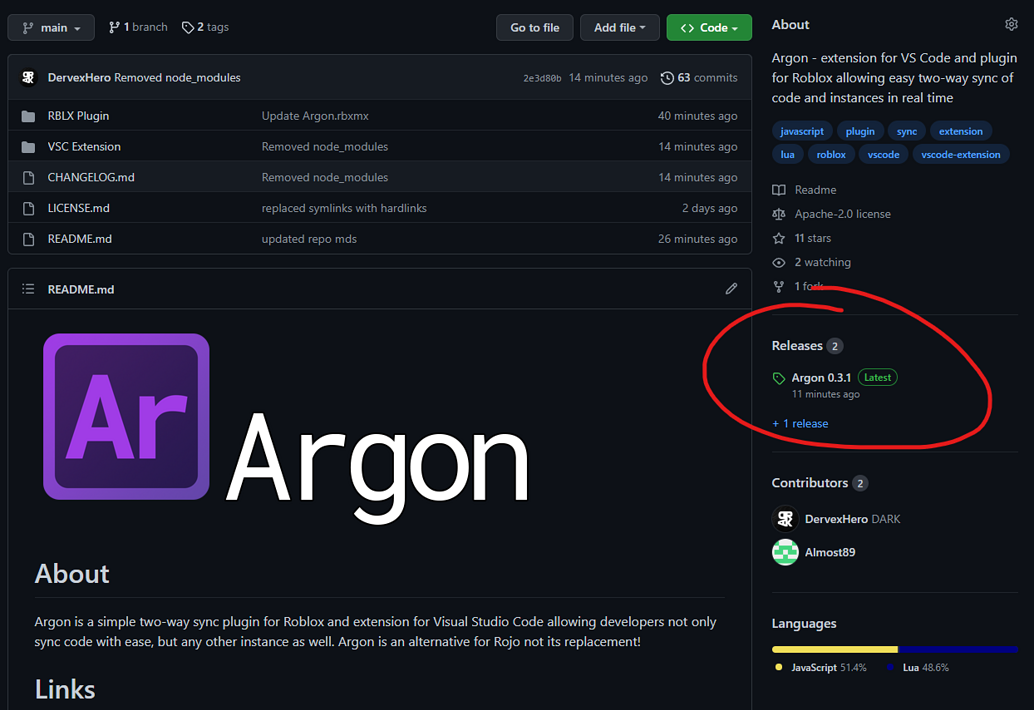
Task: Click the Apache-2.0 license scale icon
Action: coord(778,213)
